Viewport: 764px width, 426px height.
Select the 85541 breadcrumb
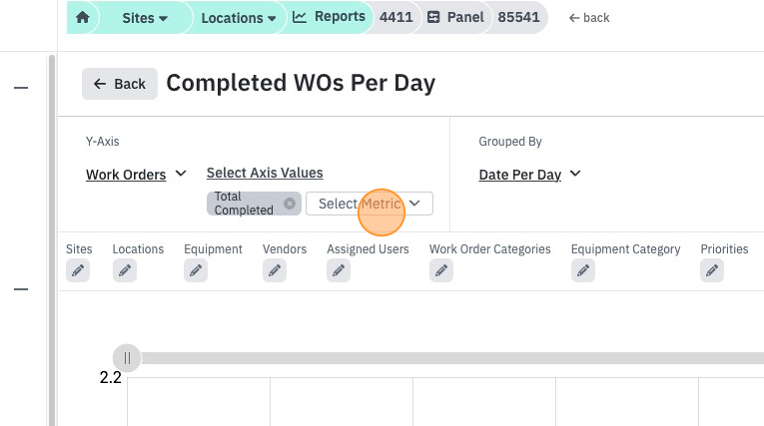[518, 17]
